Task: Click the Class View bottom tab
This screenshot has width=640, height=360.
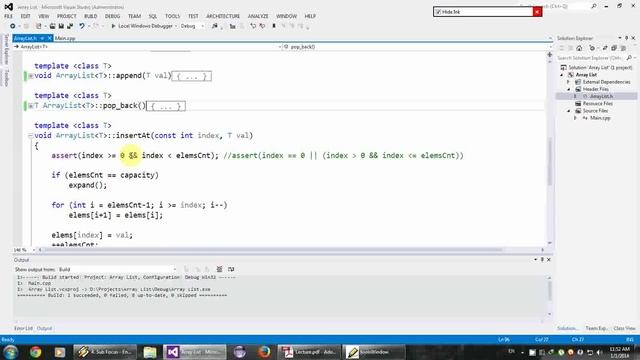Action: (624, 328)
